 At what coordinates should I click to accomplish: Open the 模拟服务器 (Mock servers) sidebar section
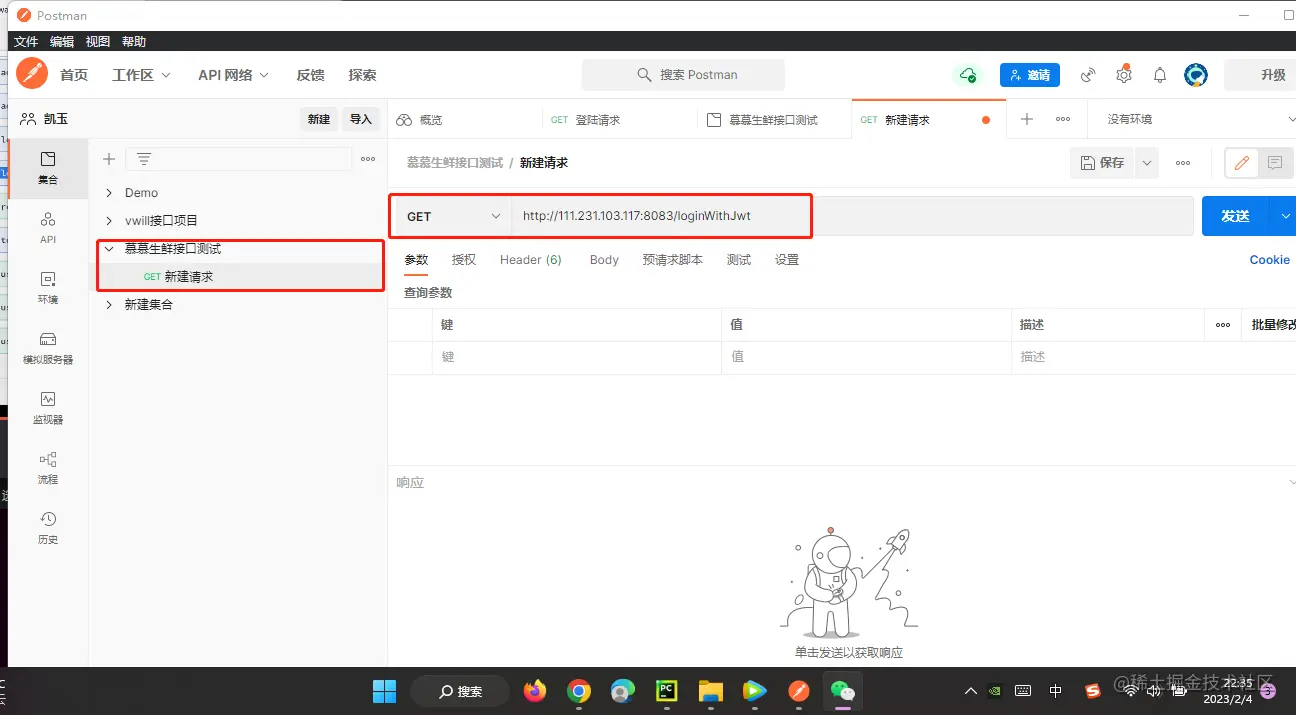point(48,347)
